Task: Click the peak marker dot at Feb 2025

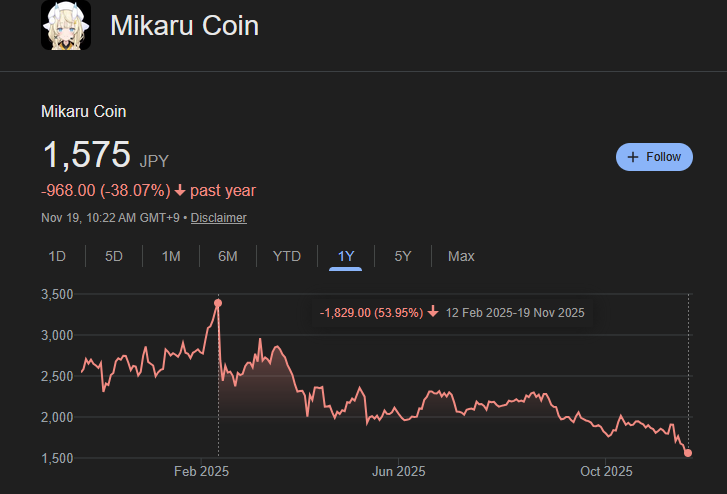Action: click(218, 302)
